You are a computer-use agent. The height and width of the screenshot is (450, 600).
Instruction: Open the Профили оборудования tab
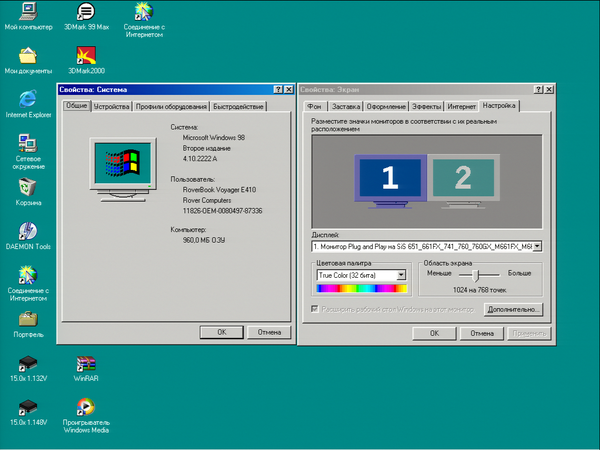tap(171, 107)
